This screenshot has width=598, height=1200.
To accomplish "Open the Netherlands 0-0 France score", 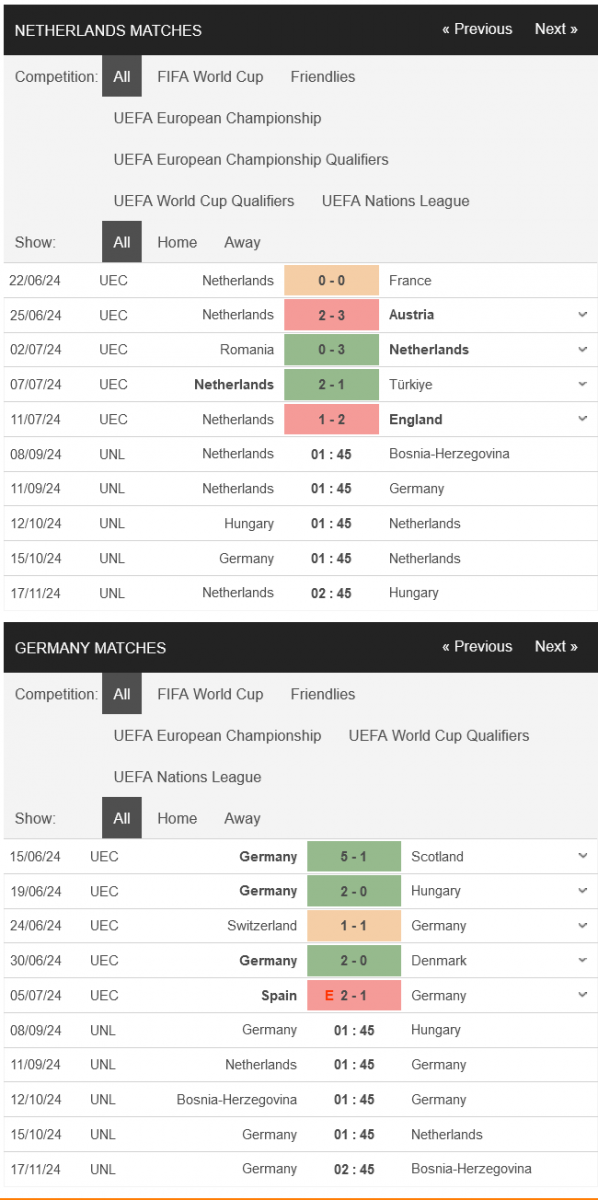I will (x=332, y=281).
